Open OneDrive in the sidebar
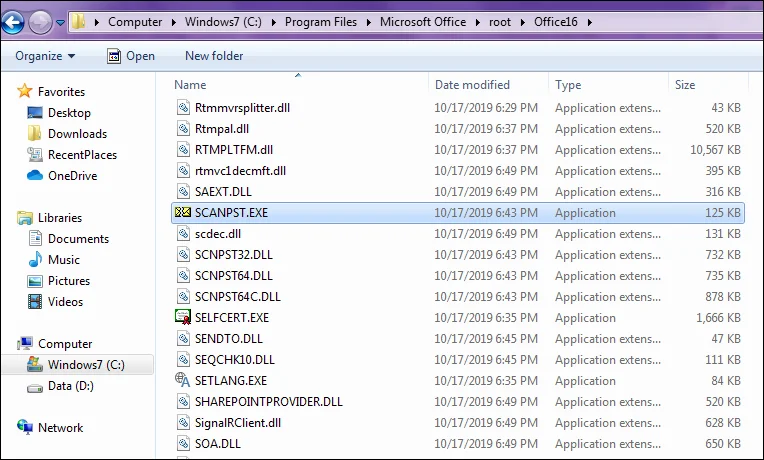The width and height of the screenshot is (764, 460). click(72, 175)
